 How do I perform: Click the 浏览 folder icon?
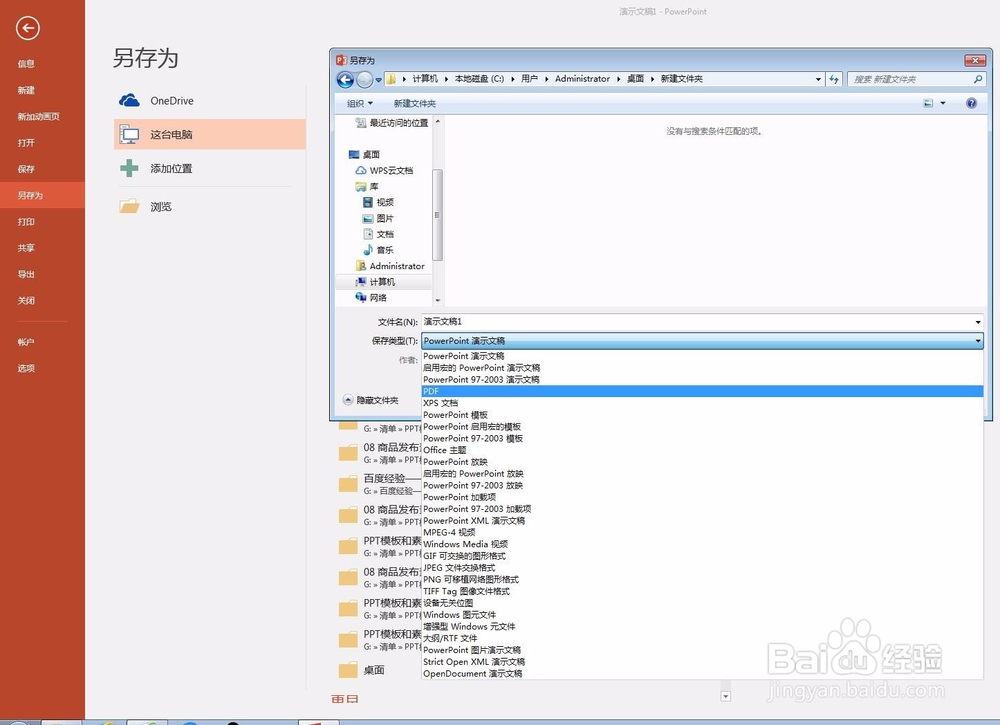[129, 206]
